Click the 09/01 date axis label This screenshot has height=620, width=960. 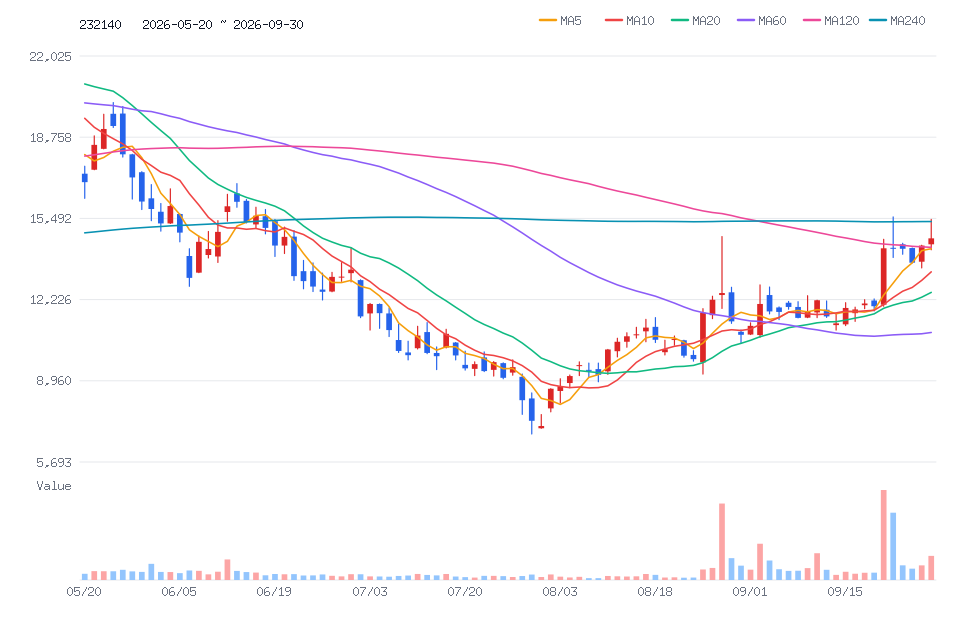[x=750, y=592]
